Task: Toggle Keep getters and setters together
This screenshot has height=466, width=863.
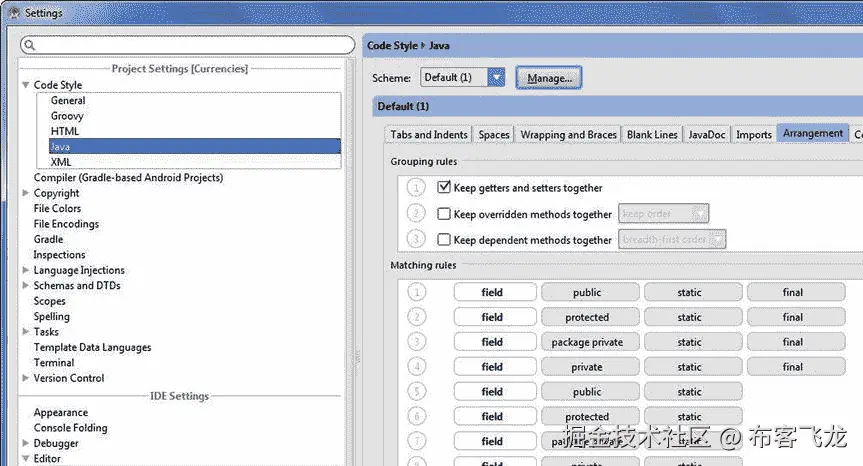Action: 444,187
